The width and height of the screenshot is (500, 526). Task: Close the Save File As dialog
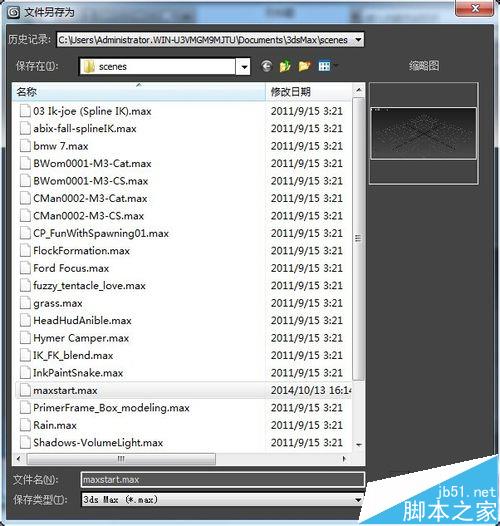(474, 8)
